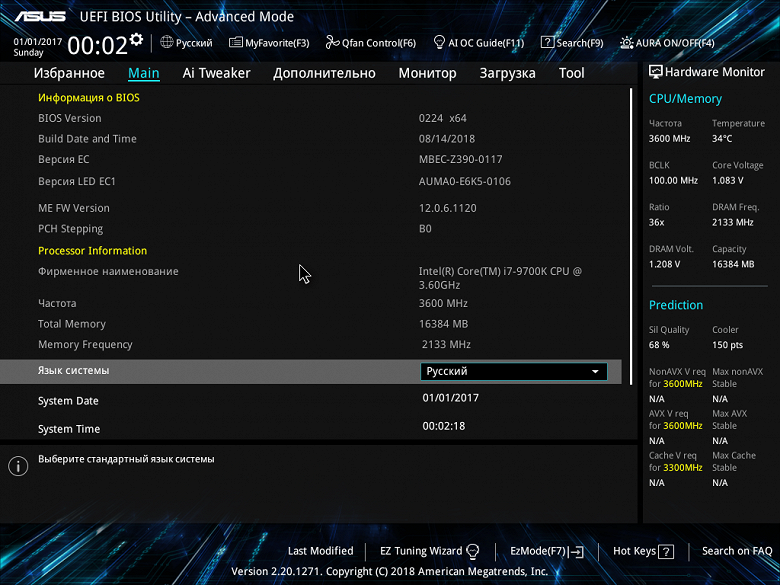Click Информация о BIOS heading
780x585 pixels.
click(x=89, y=98)
